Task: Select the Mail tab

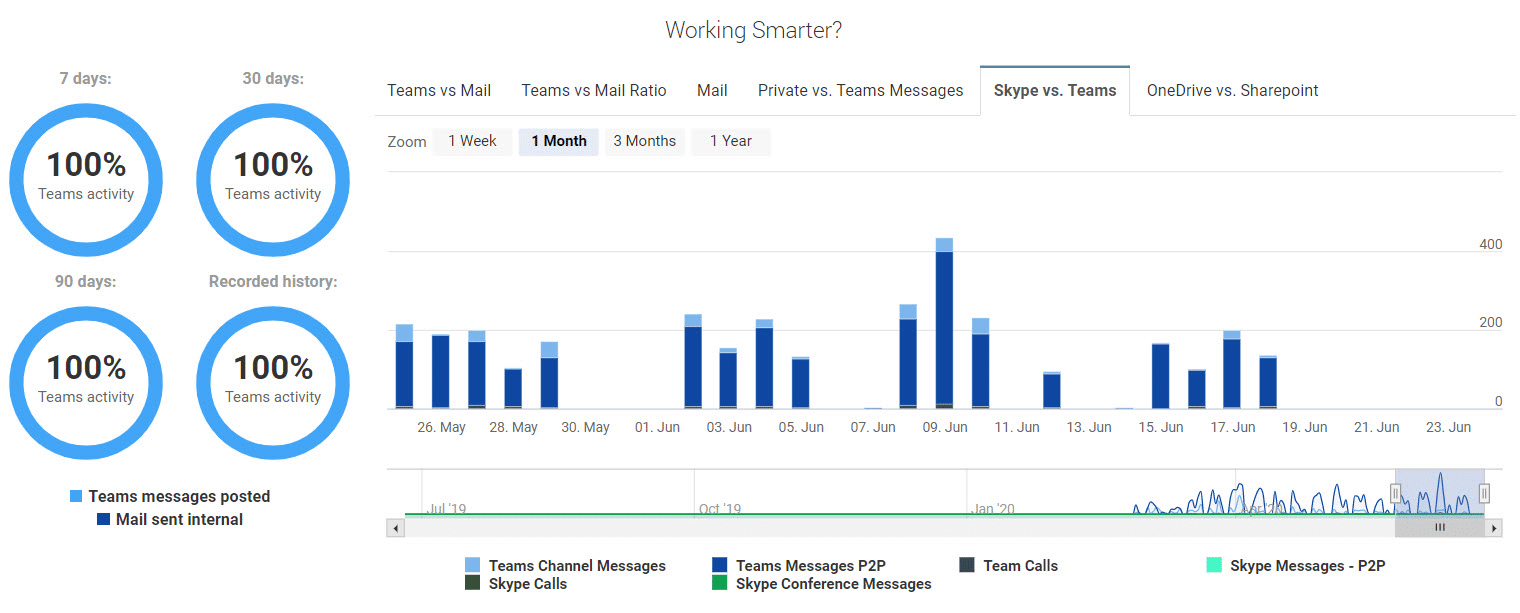Action: (x=712, y=91)
